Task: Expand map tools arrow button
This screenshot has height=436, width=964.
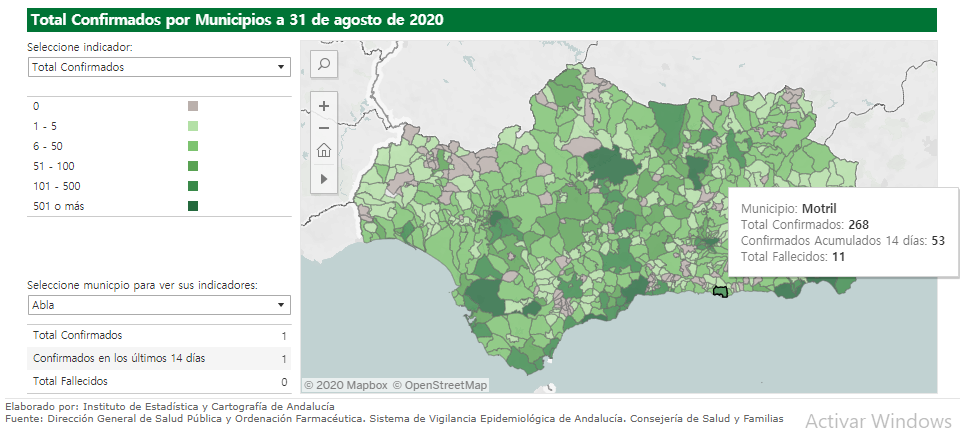Action: pyautogui.click(x=324, y=178)
